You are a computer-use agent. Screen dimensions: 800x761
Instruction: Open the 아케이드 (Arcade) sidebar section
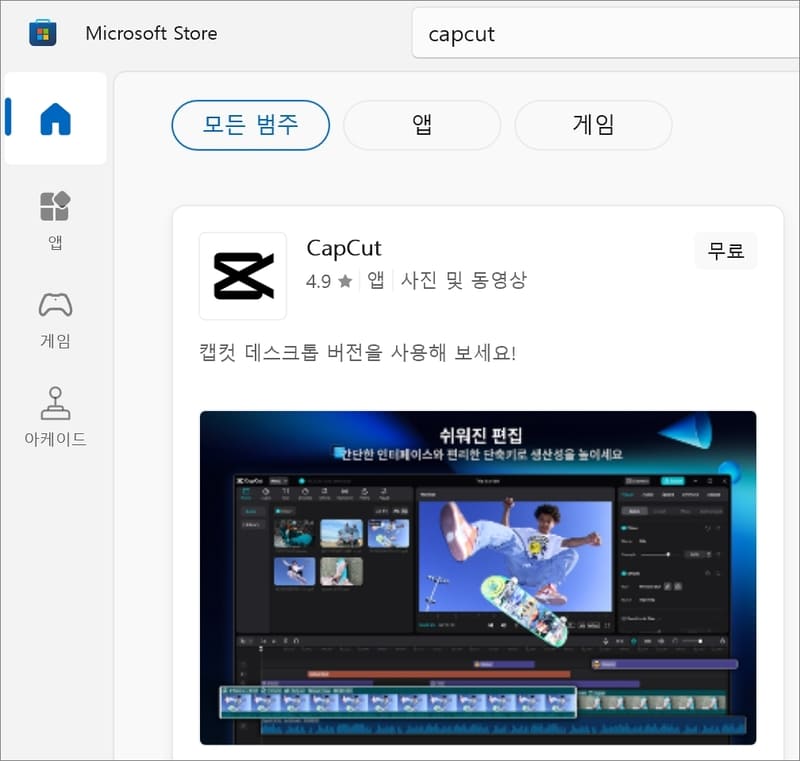55,417
